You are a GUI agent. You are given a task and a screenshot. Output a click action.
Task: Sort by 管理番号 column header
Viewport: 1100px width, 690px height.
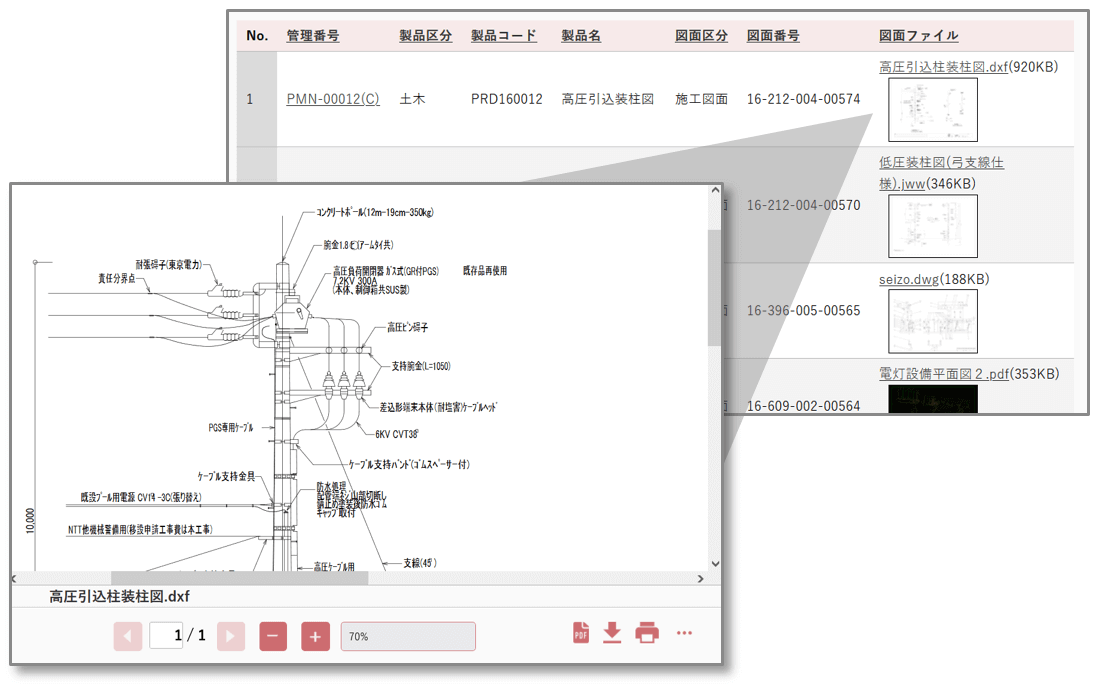[313, 36]
